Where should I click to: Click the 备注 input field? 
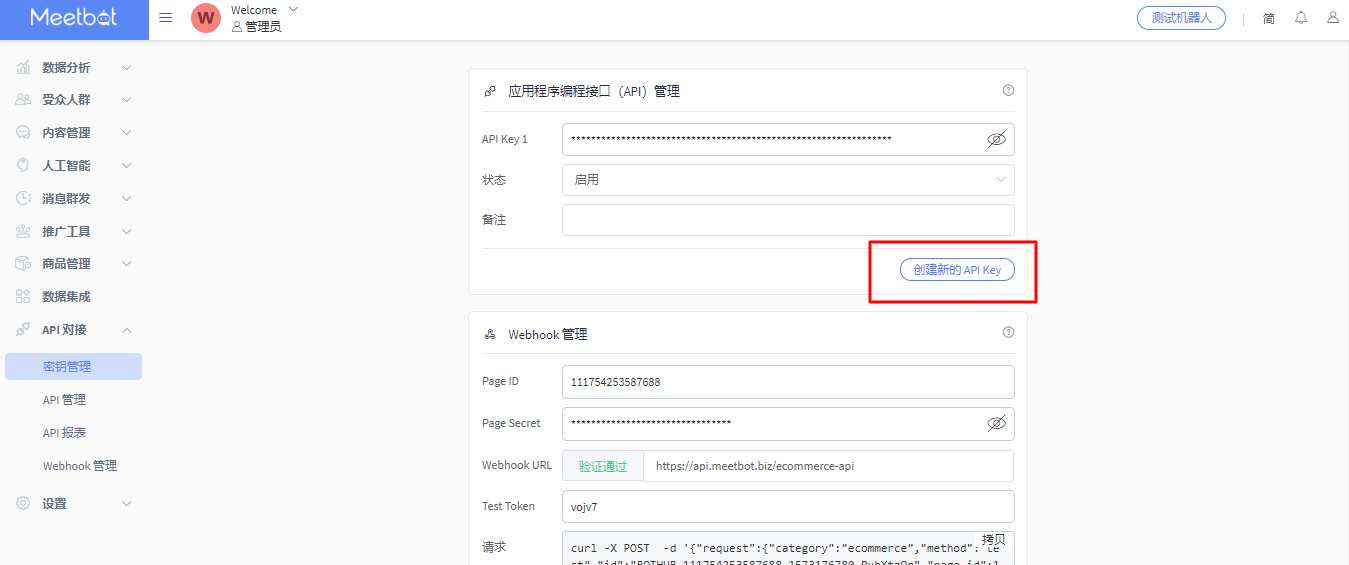click(788, 220)
